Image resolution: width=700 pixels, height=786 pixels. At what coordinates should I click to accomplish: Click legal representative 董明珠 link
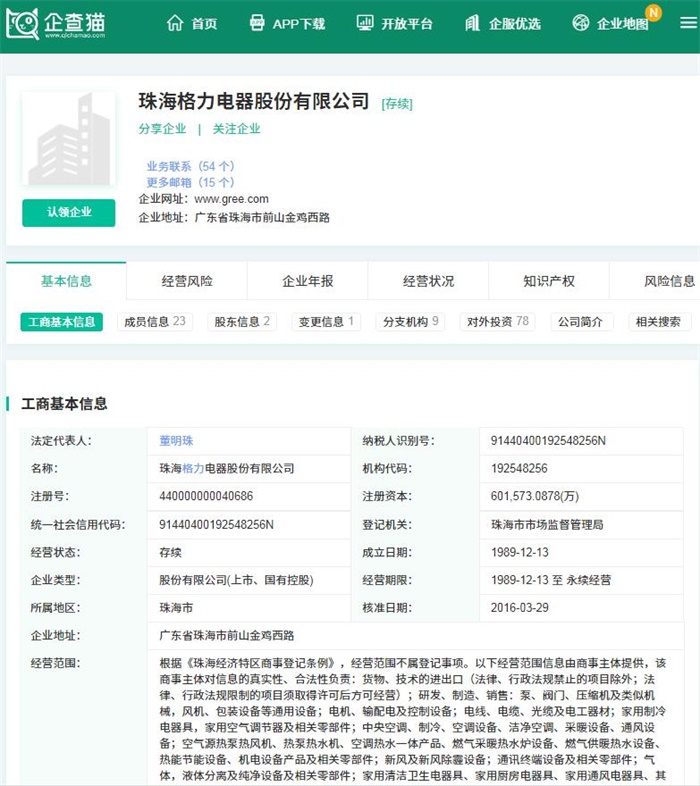(x=177, y=441)
